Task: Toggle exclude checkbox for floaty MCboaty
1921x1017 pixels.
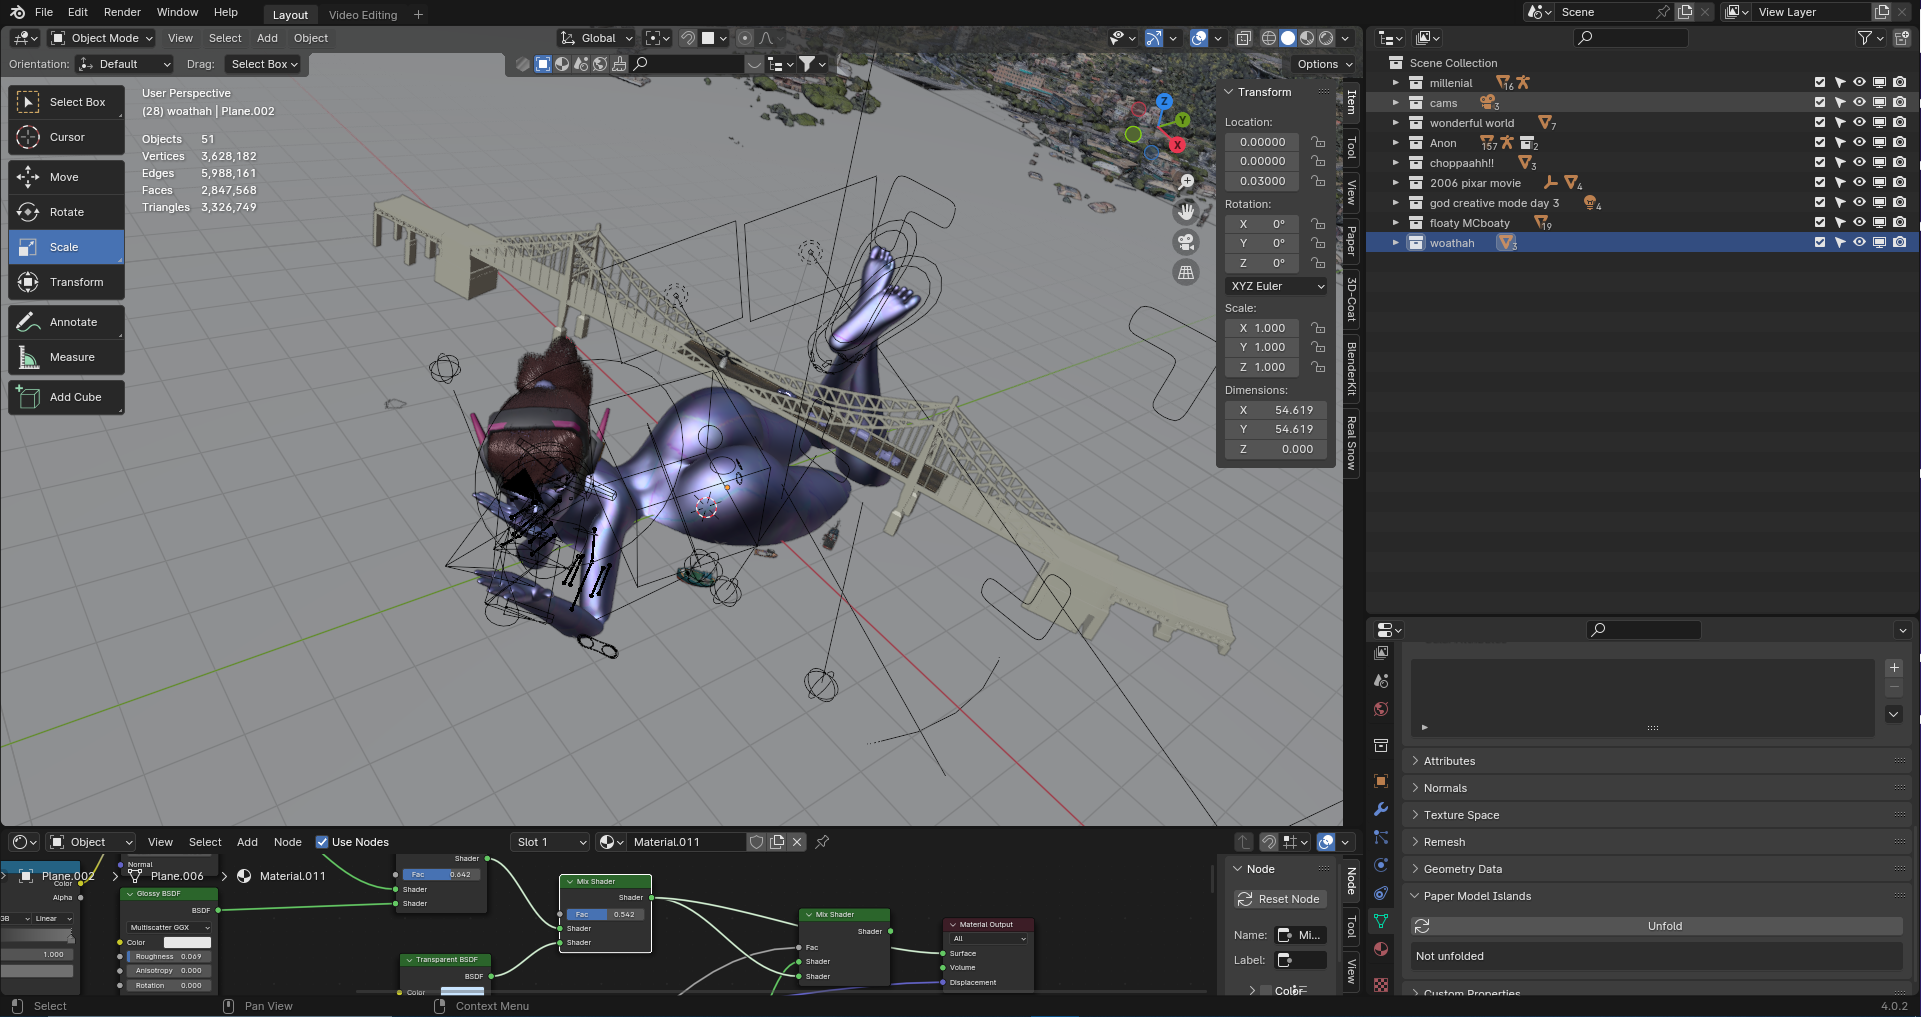Action: coord(1820,223)
